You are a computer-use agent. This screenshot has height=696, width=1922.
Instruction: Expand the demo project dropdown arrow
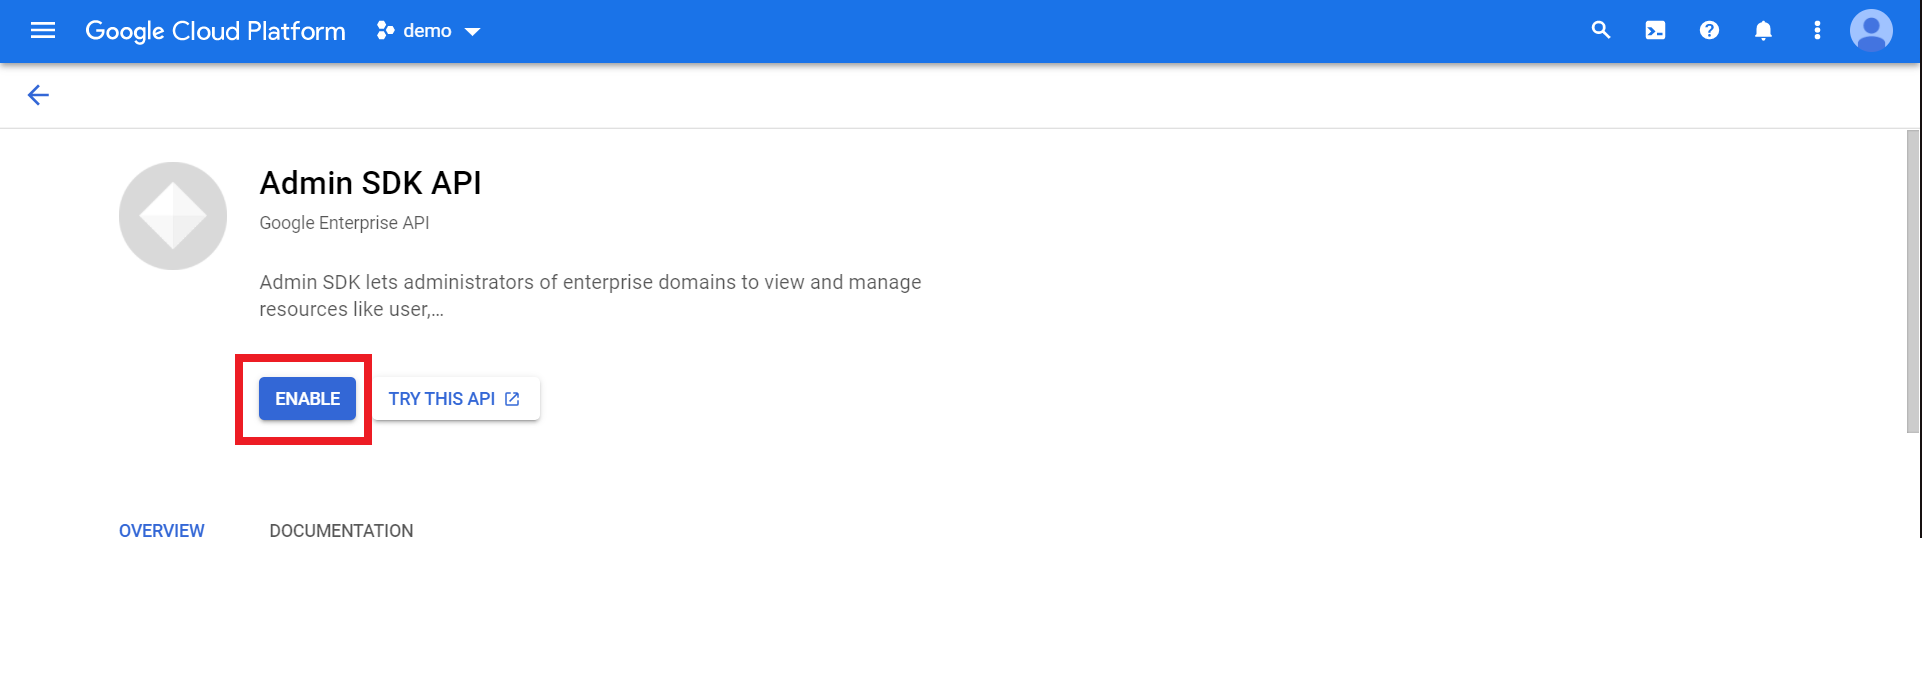pos(473,32)
